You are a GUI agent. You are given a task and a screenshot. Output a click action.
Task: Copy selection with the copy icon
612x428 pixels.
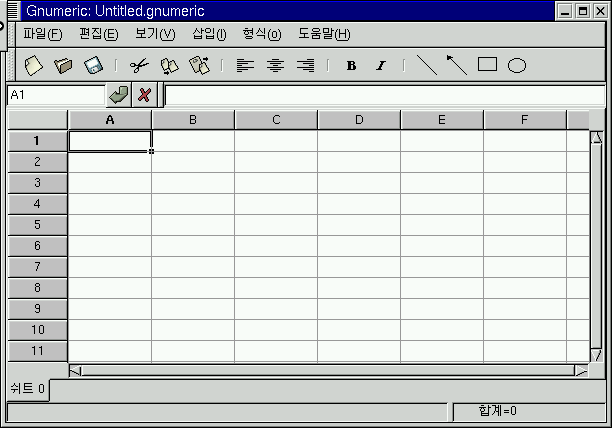tap(169, 66)
